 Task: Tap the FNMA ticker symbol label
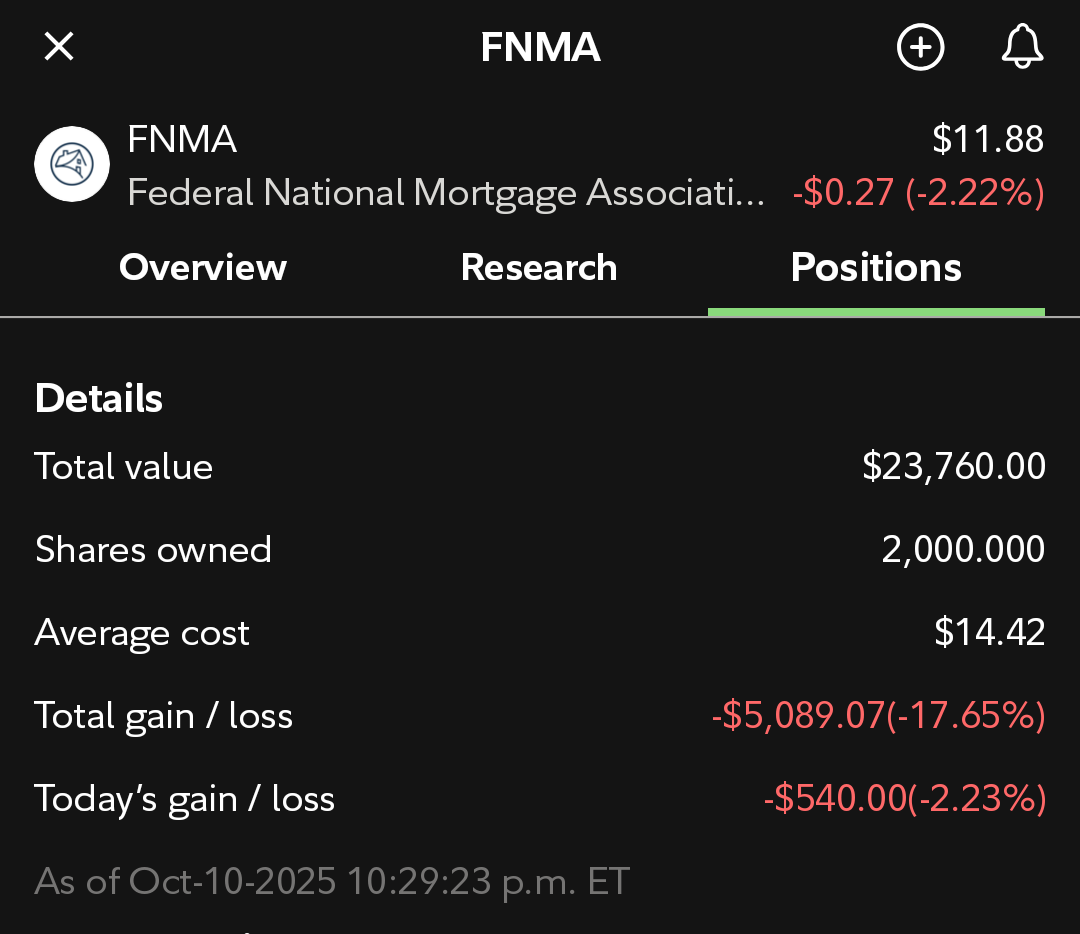click(x=182, y=140)
